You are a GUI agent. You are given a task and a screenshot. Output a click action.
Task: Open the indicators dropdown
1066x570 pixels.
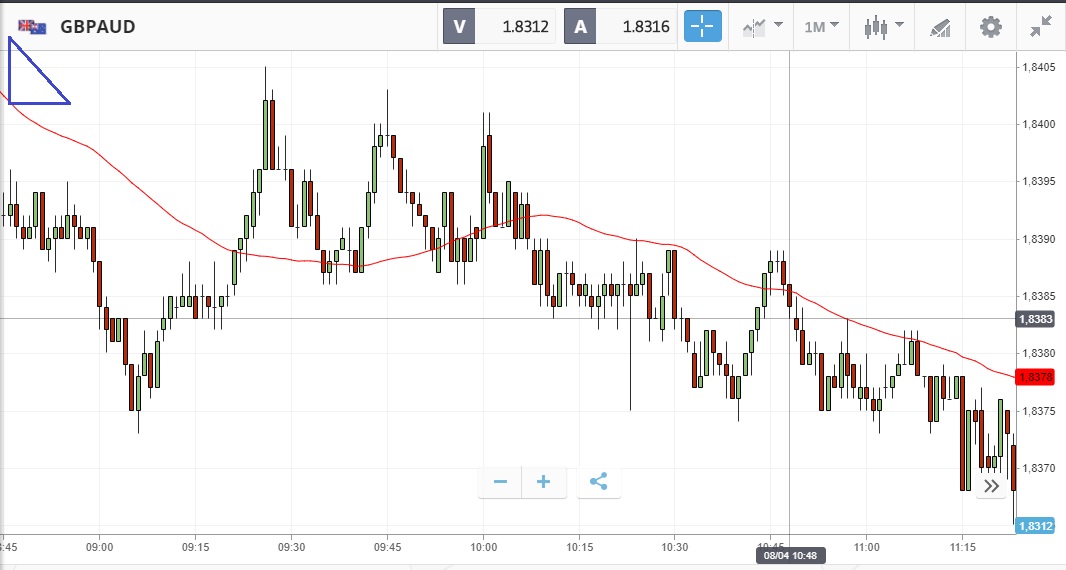762,27
